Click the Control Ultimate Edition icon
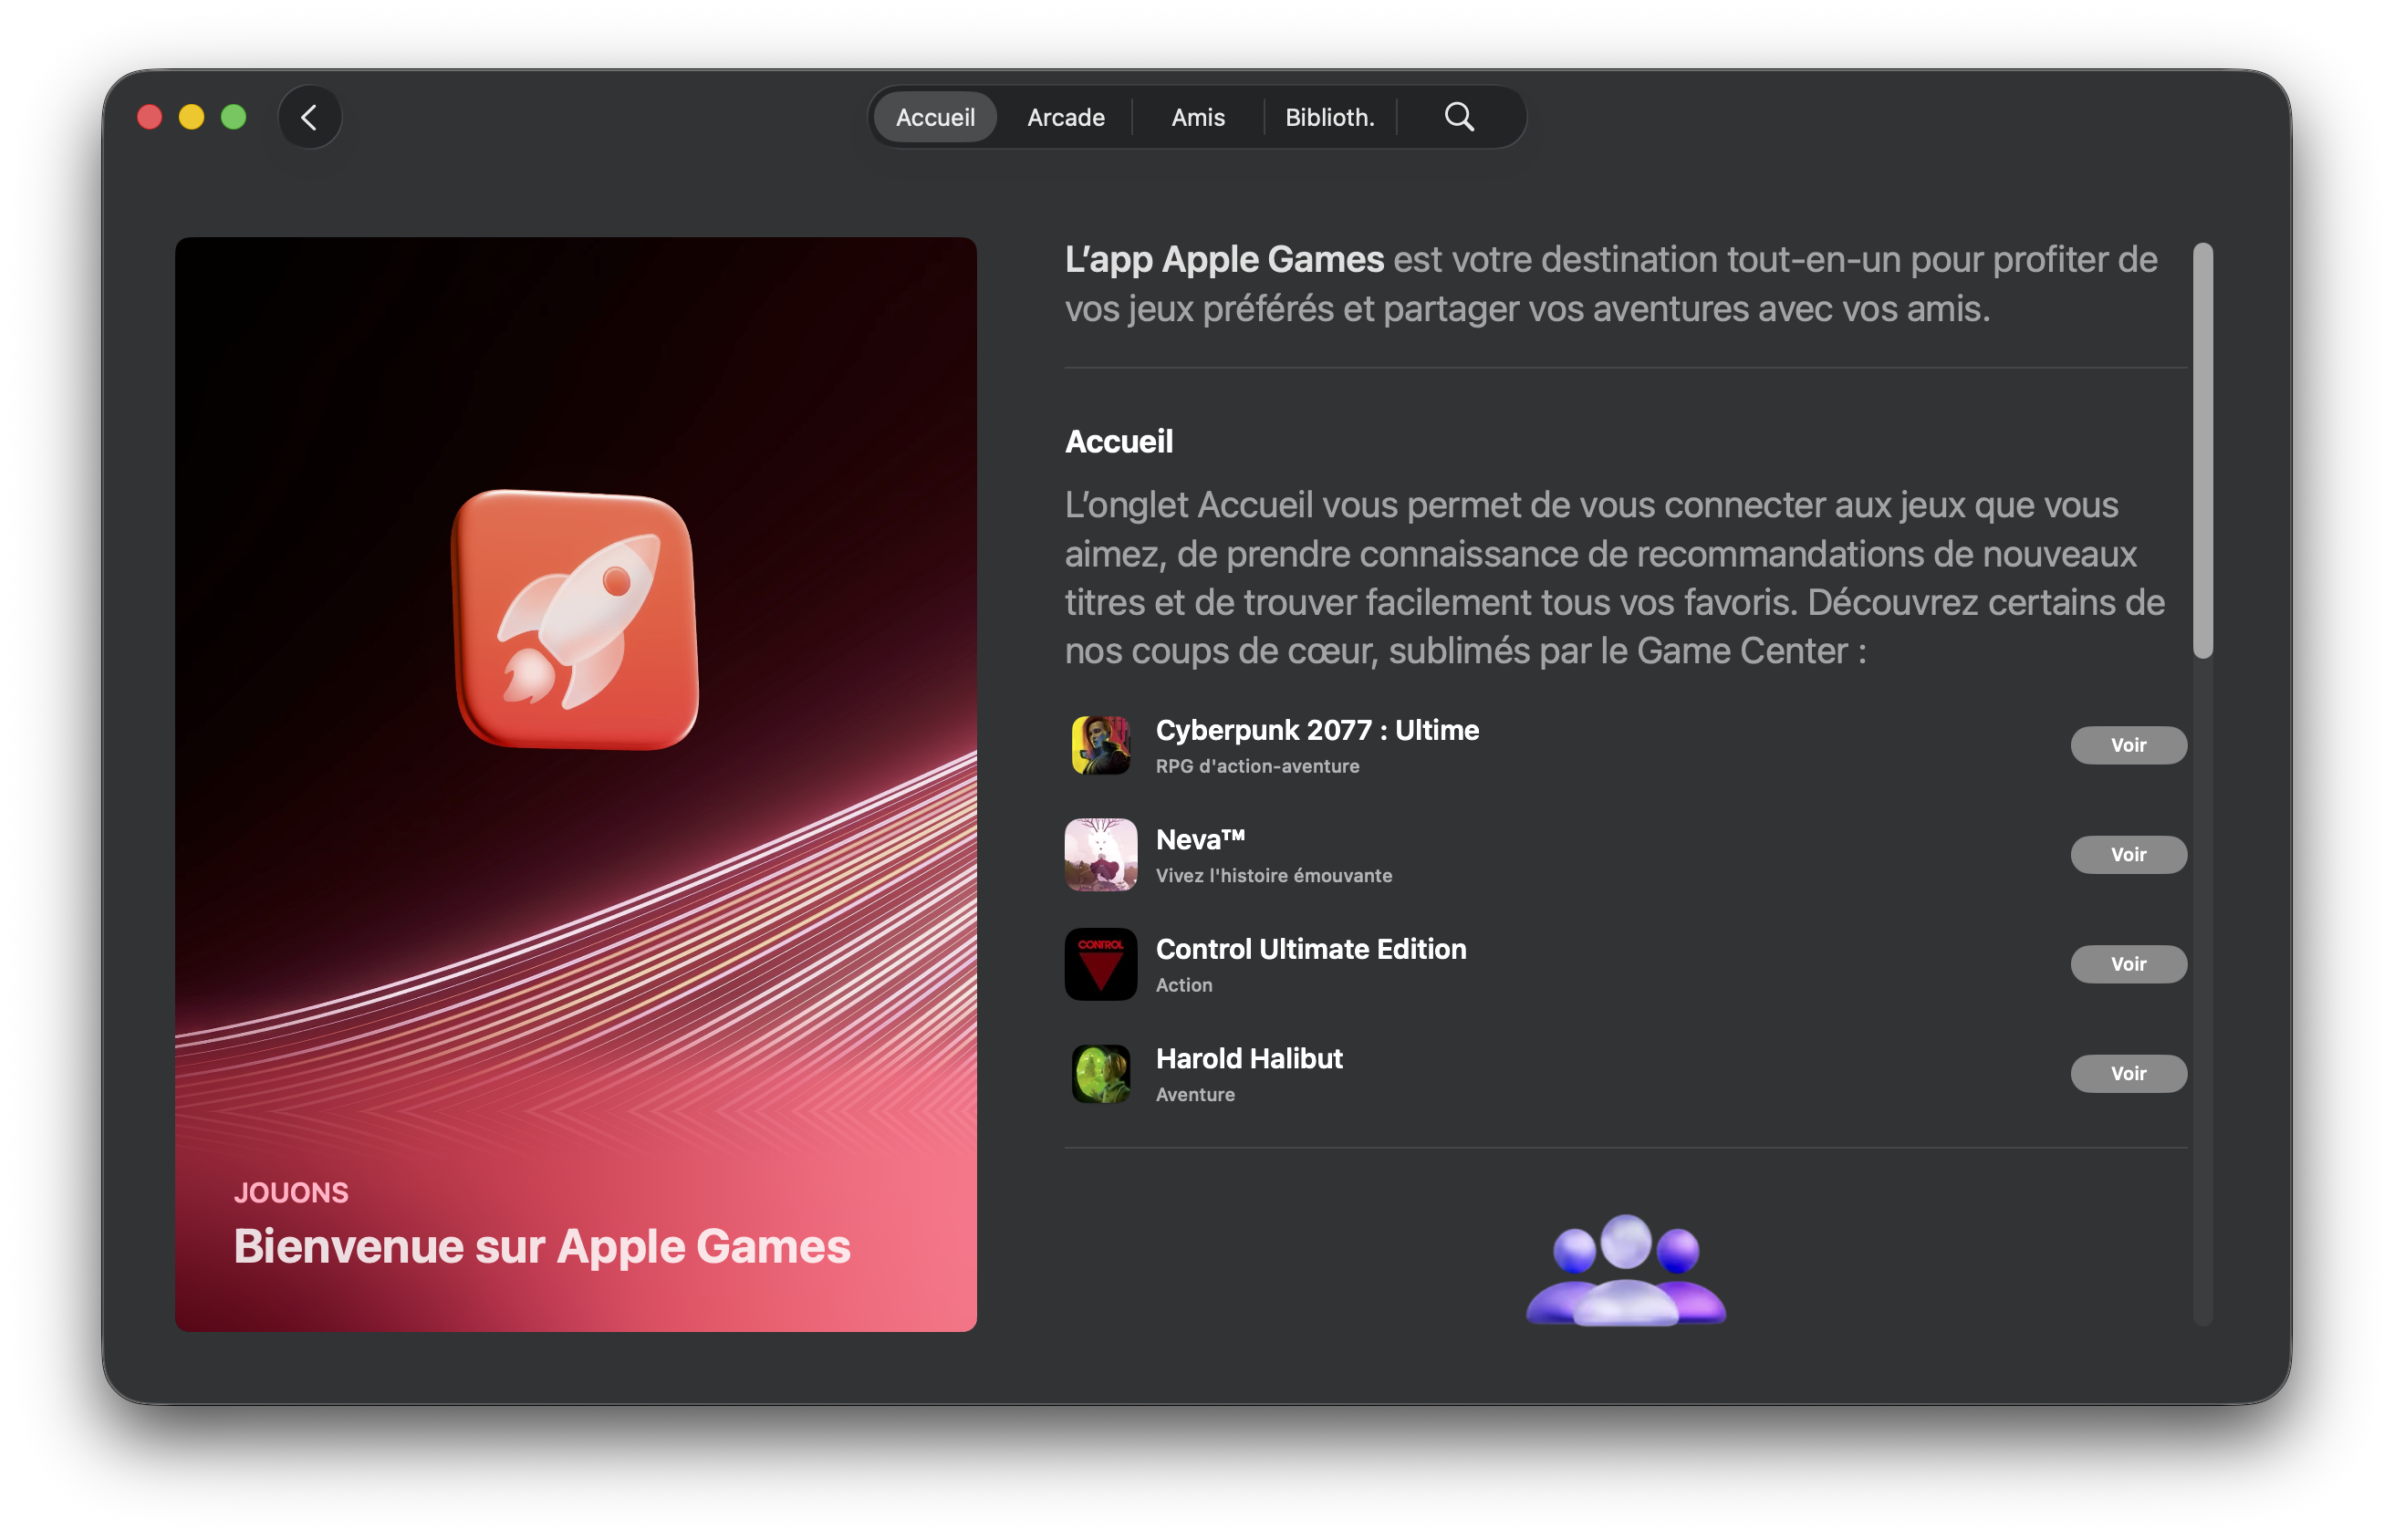Screen dimensions: 2394x1540 (x=1100, y=964)
